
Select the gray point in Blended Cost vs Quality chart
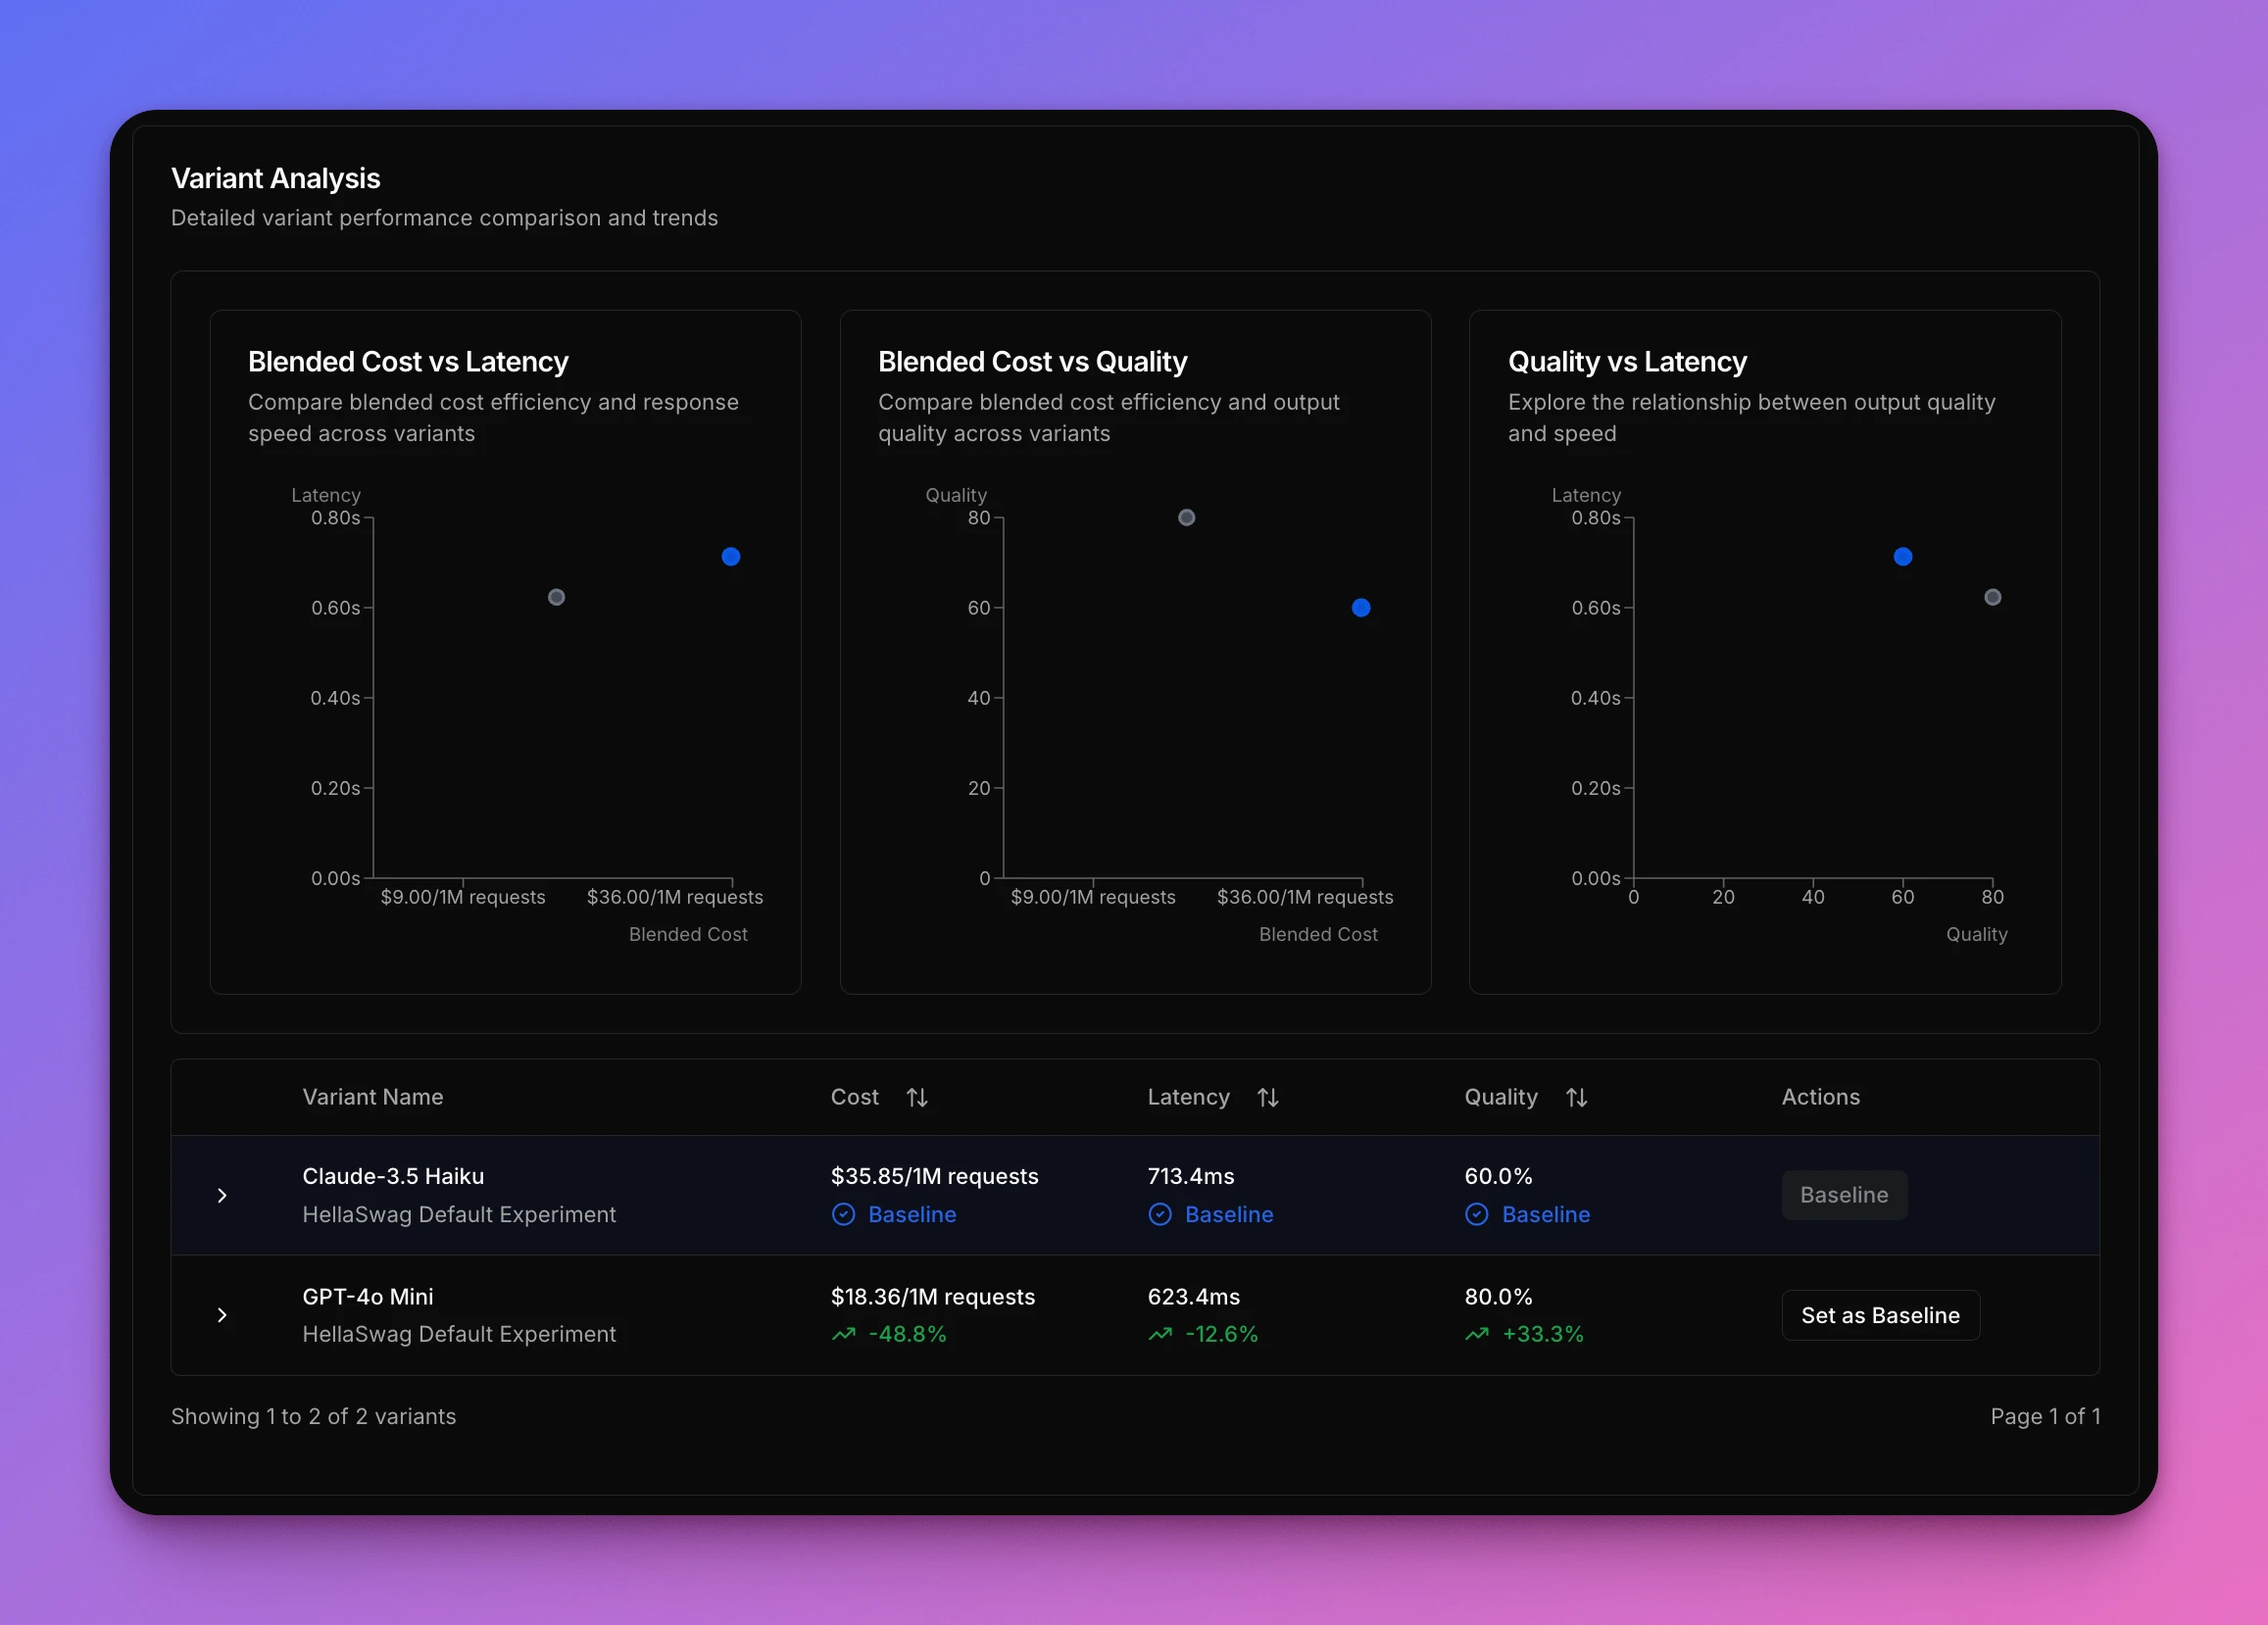[1186, 518]
